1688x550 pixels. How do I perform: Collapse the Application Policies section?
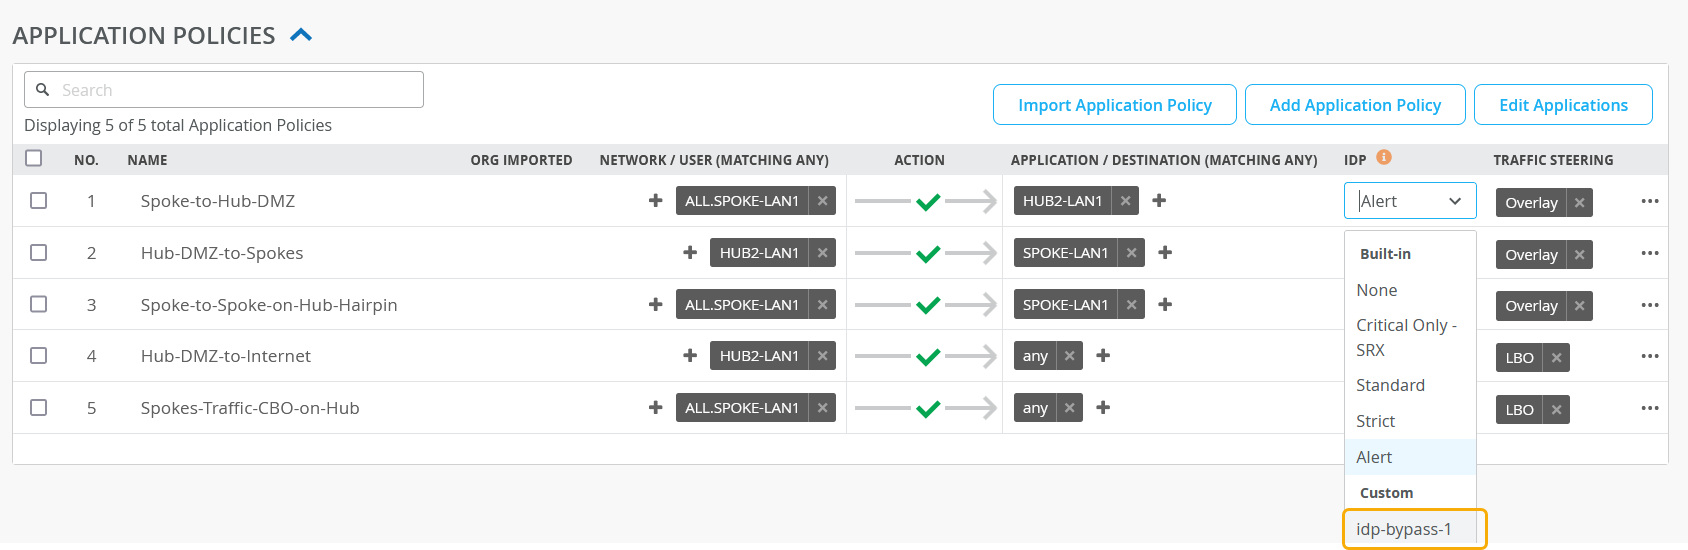[x=301, y=36]
